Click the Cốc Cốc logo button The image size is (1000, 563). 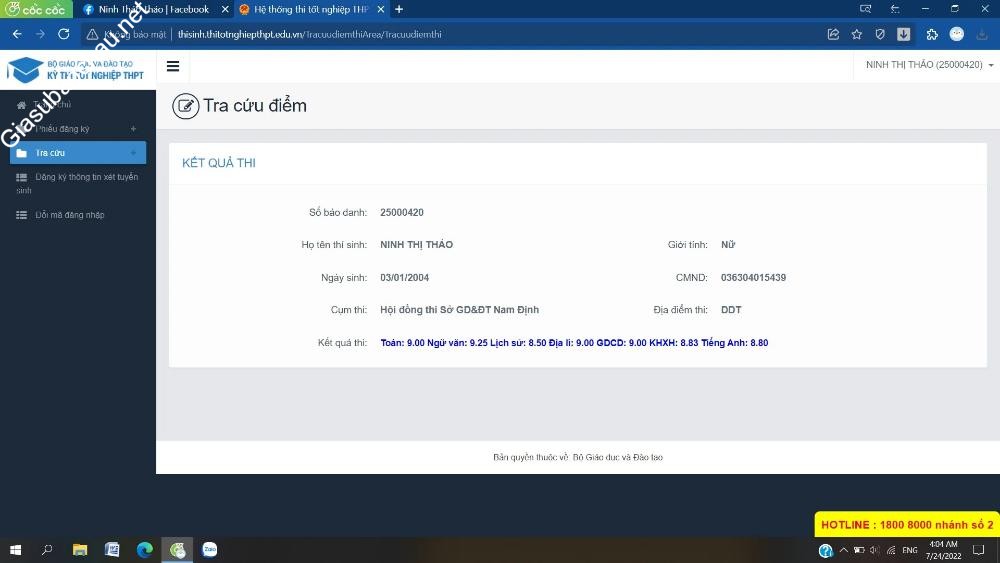coord(36,9)
